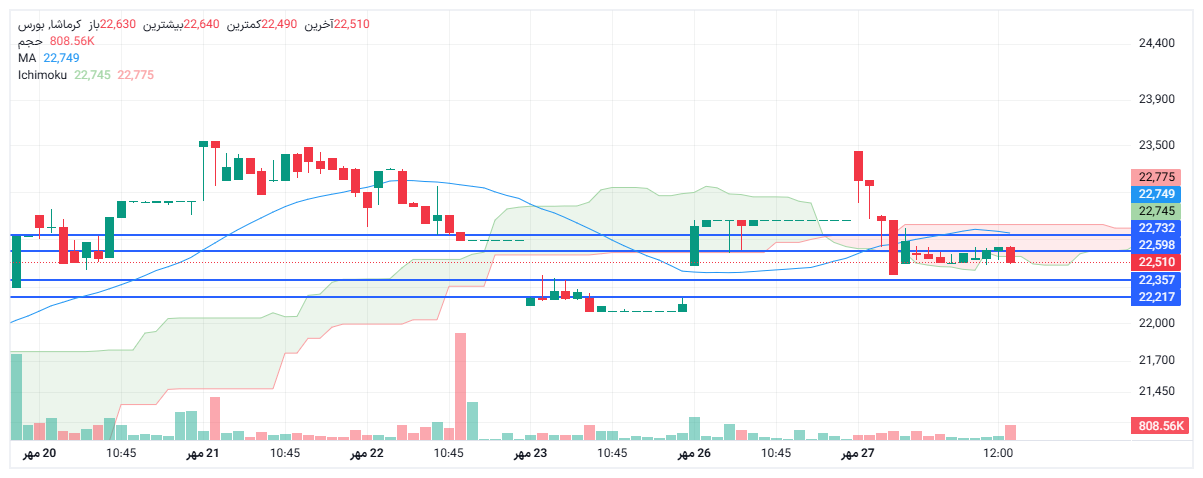Select the 22,732 horizontal line price label
The width and height of the screenshot is (1203, 478).
tap(1157, 228)
